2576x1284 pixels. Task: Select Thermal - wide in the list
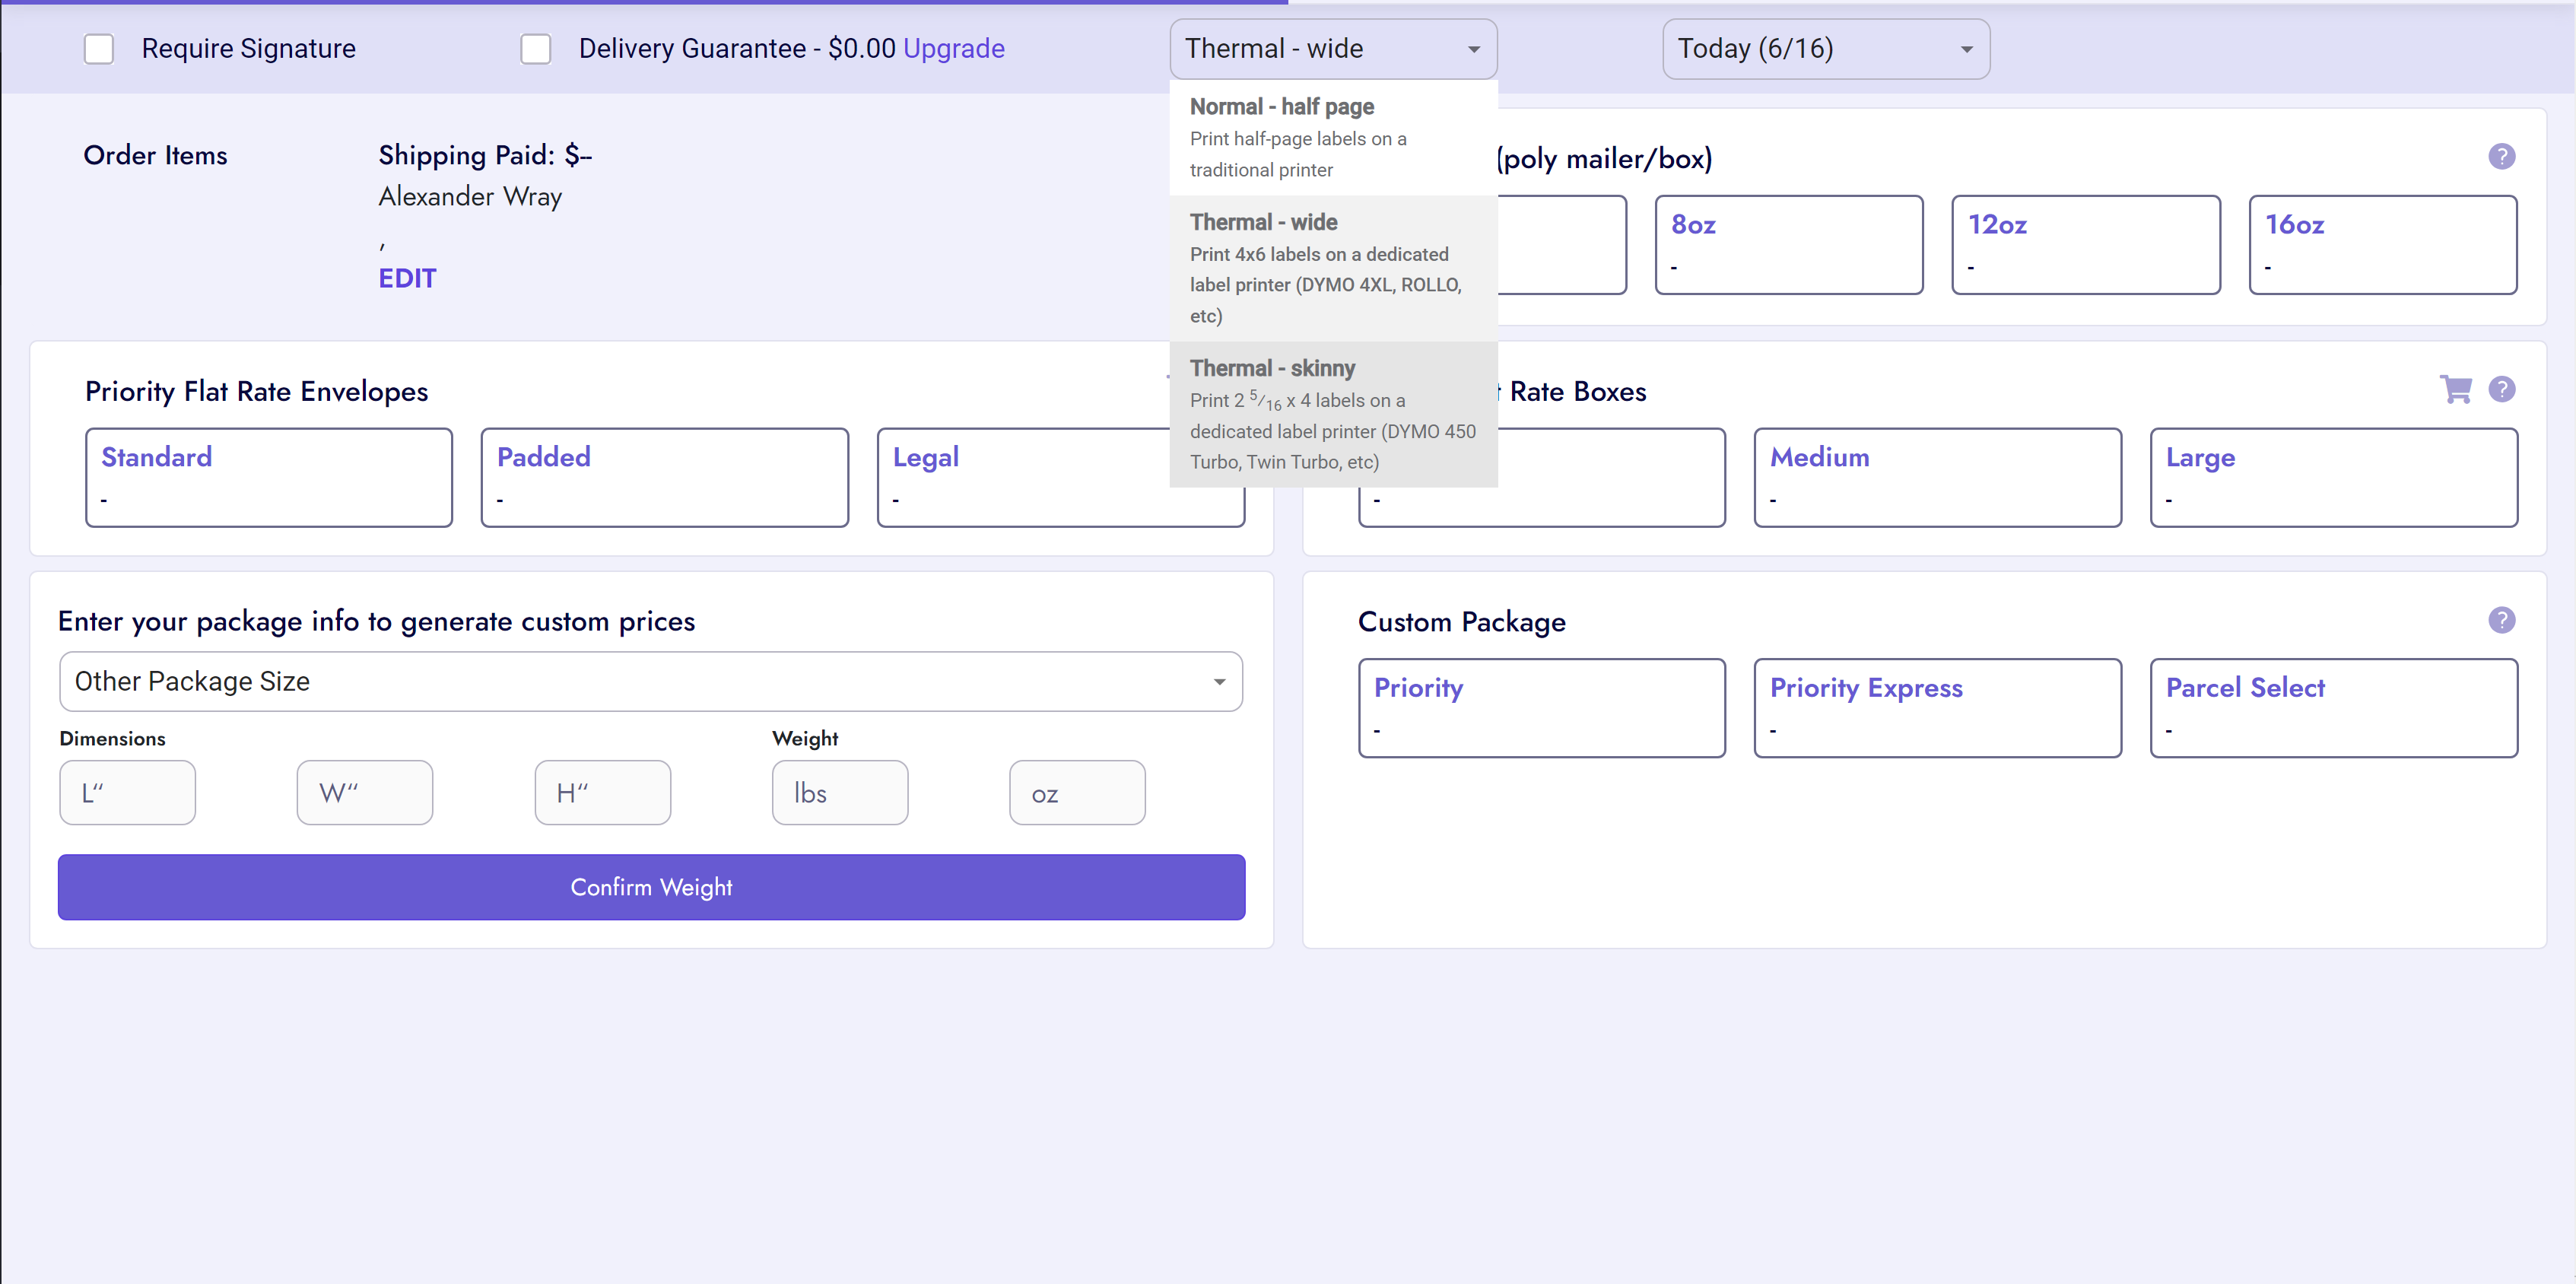pos(1332,268)
